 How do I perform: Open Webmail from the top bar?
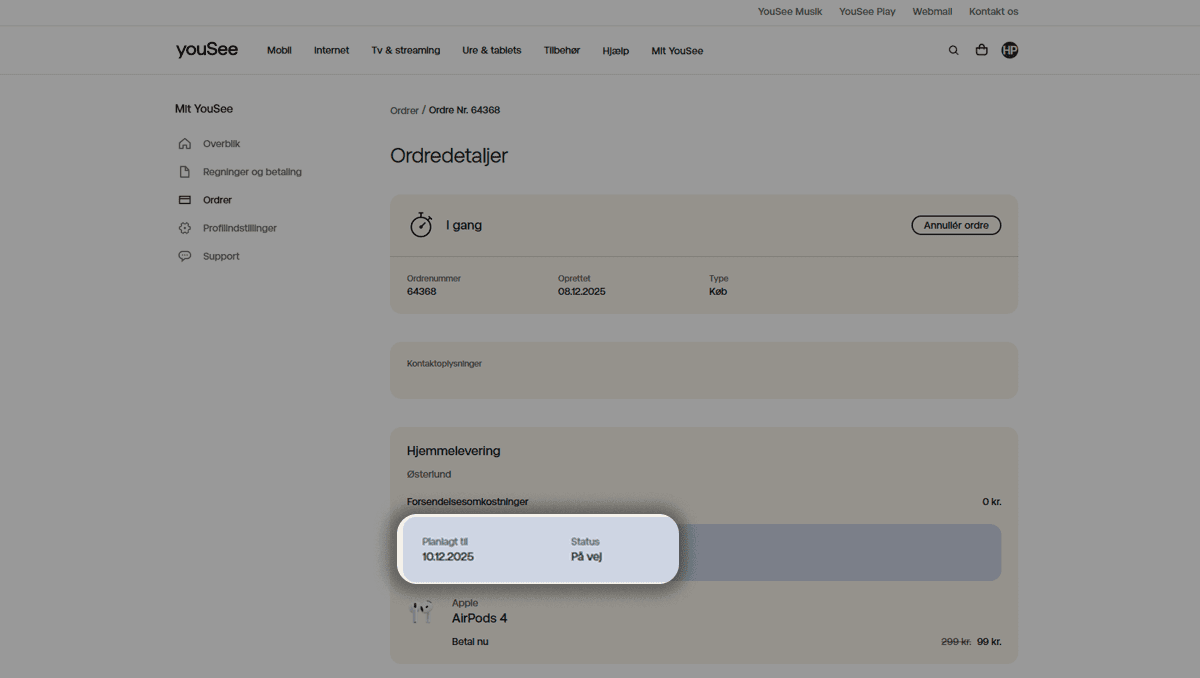(x=932, y=11)
